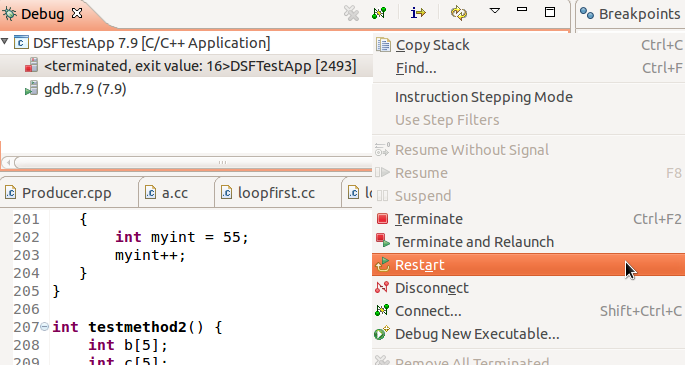Screen dimensions: 685x365
Task: Click the Remove All Terminated Launches toolbar icon
Action: (x=351, y=13)
